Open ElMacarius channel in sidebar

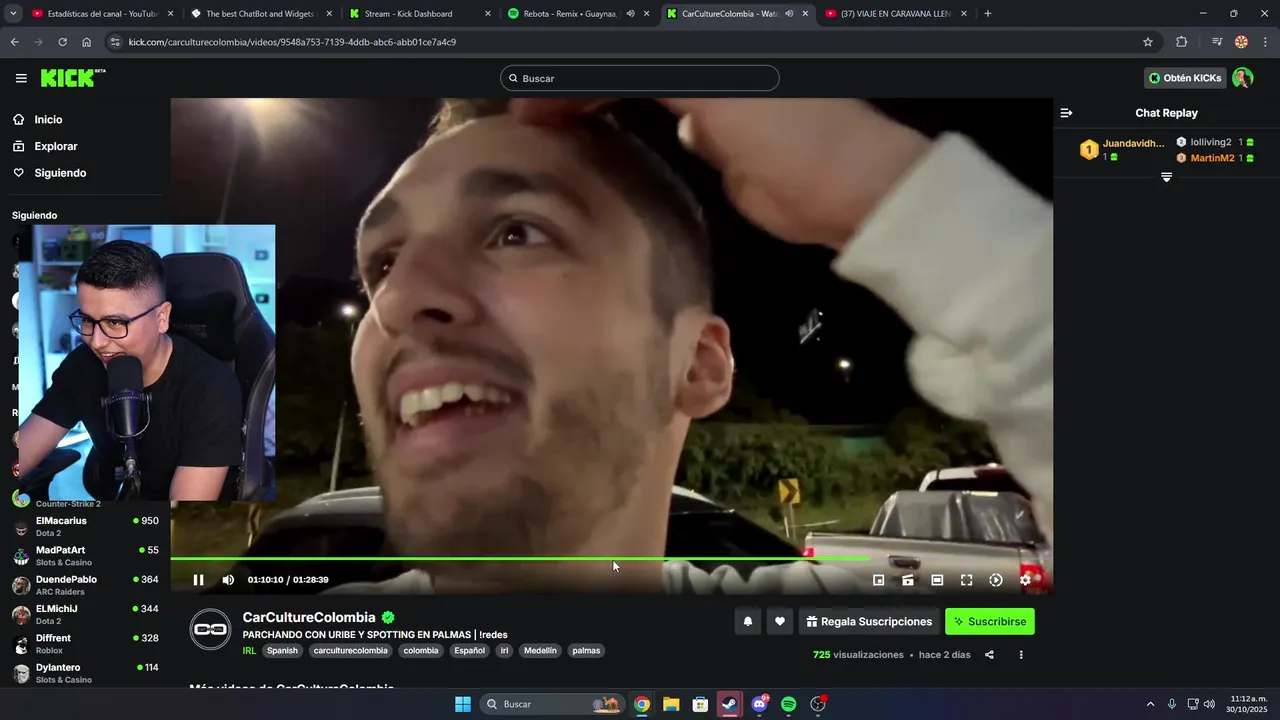pos(85,526)
